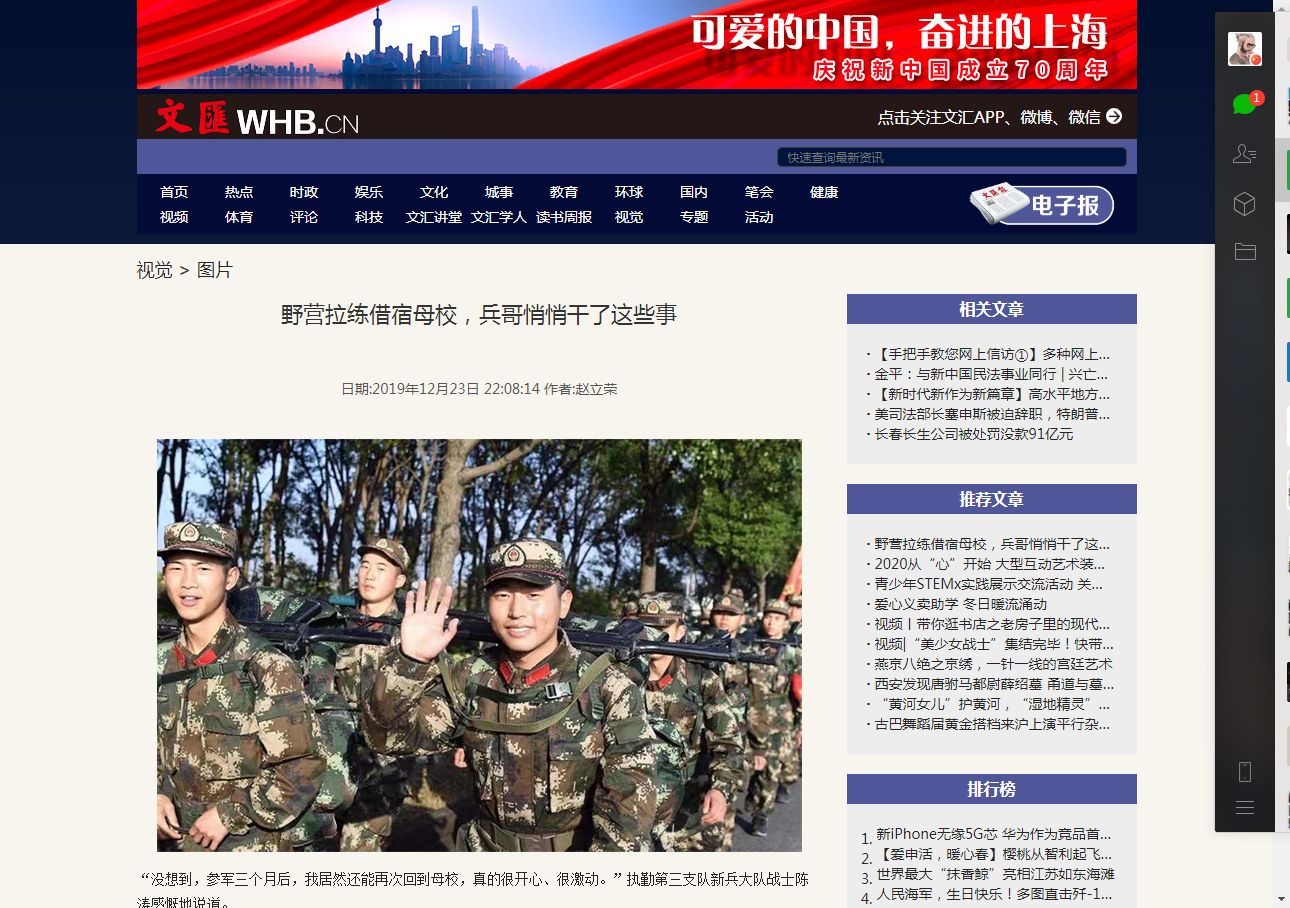Open the hamburger menu in the sidebar

1244,808
